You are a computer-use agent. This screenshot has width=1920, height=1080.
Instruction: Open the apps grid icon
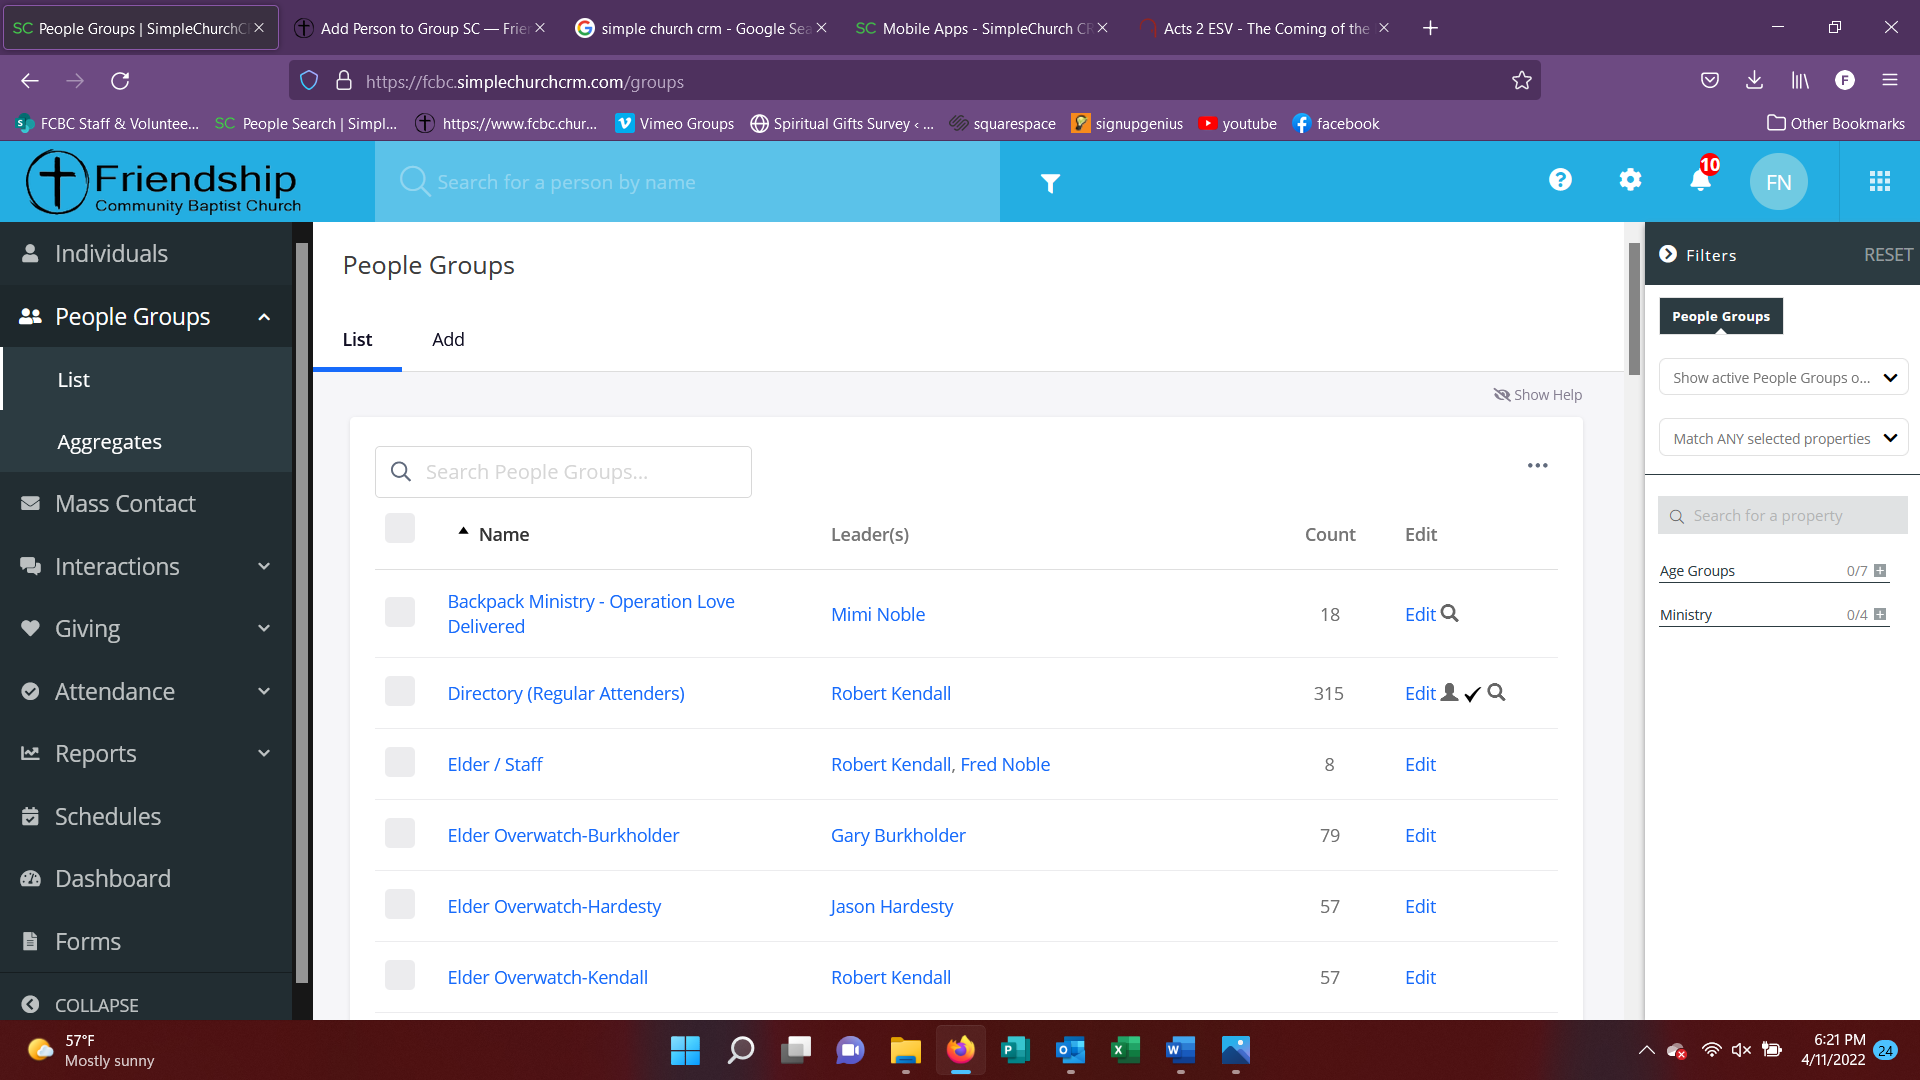point(1879,181)
